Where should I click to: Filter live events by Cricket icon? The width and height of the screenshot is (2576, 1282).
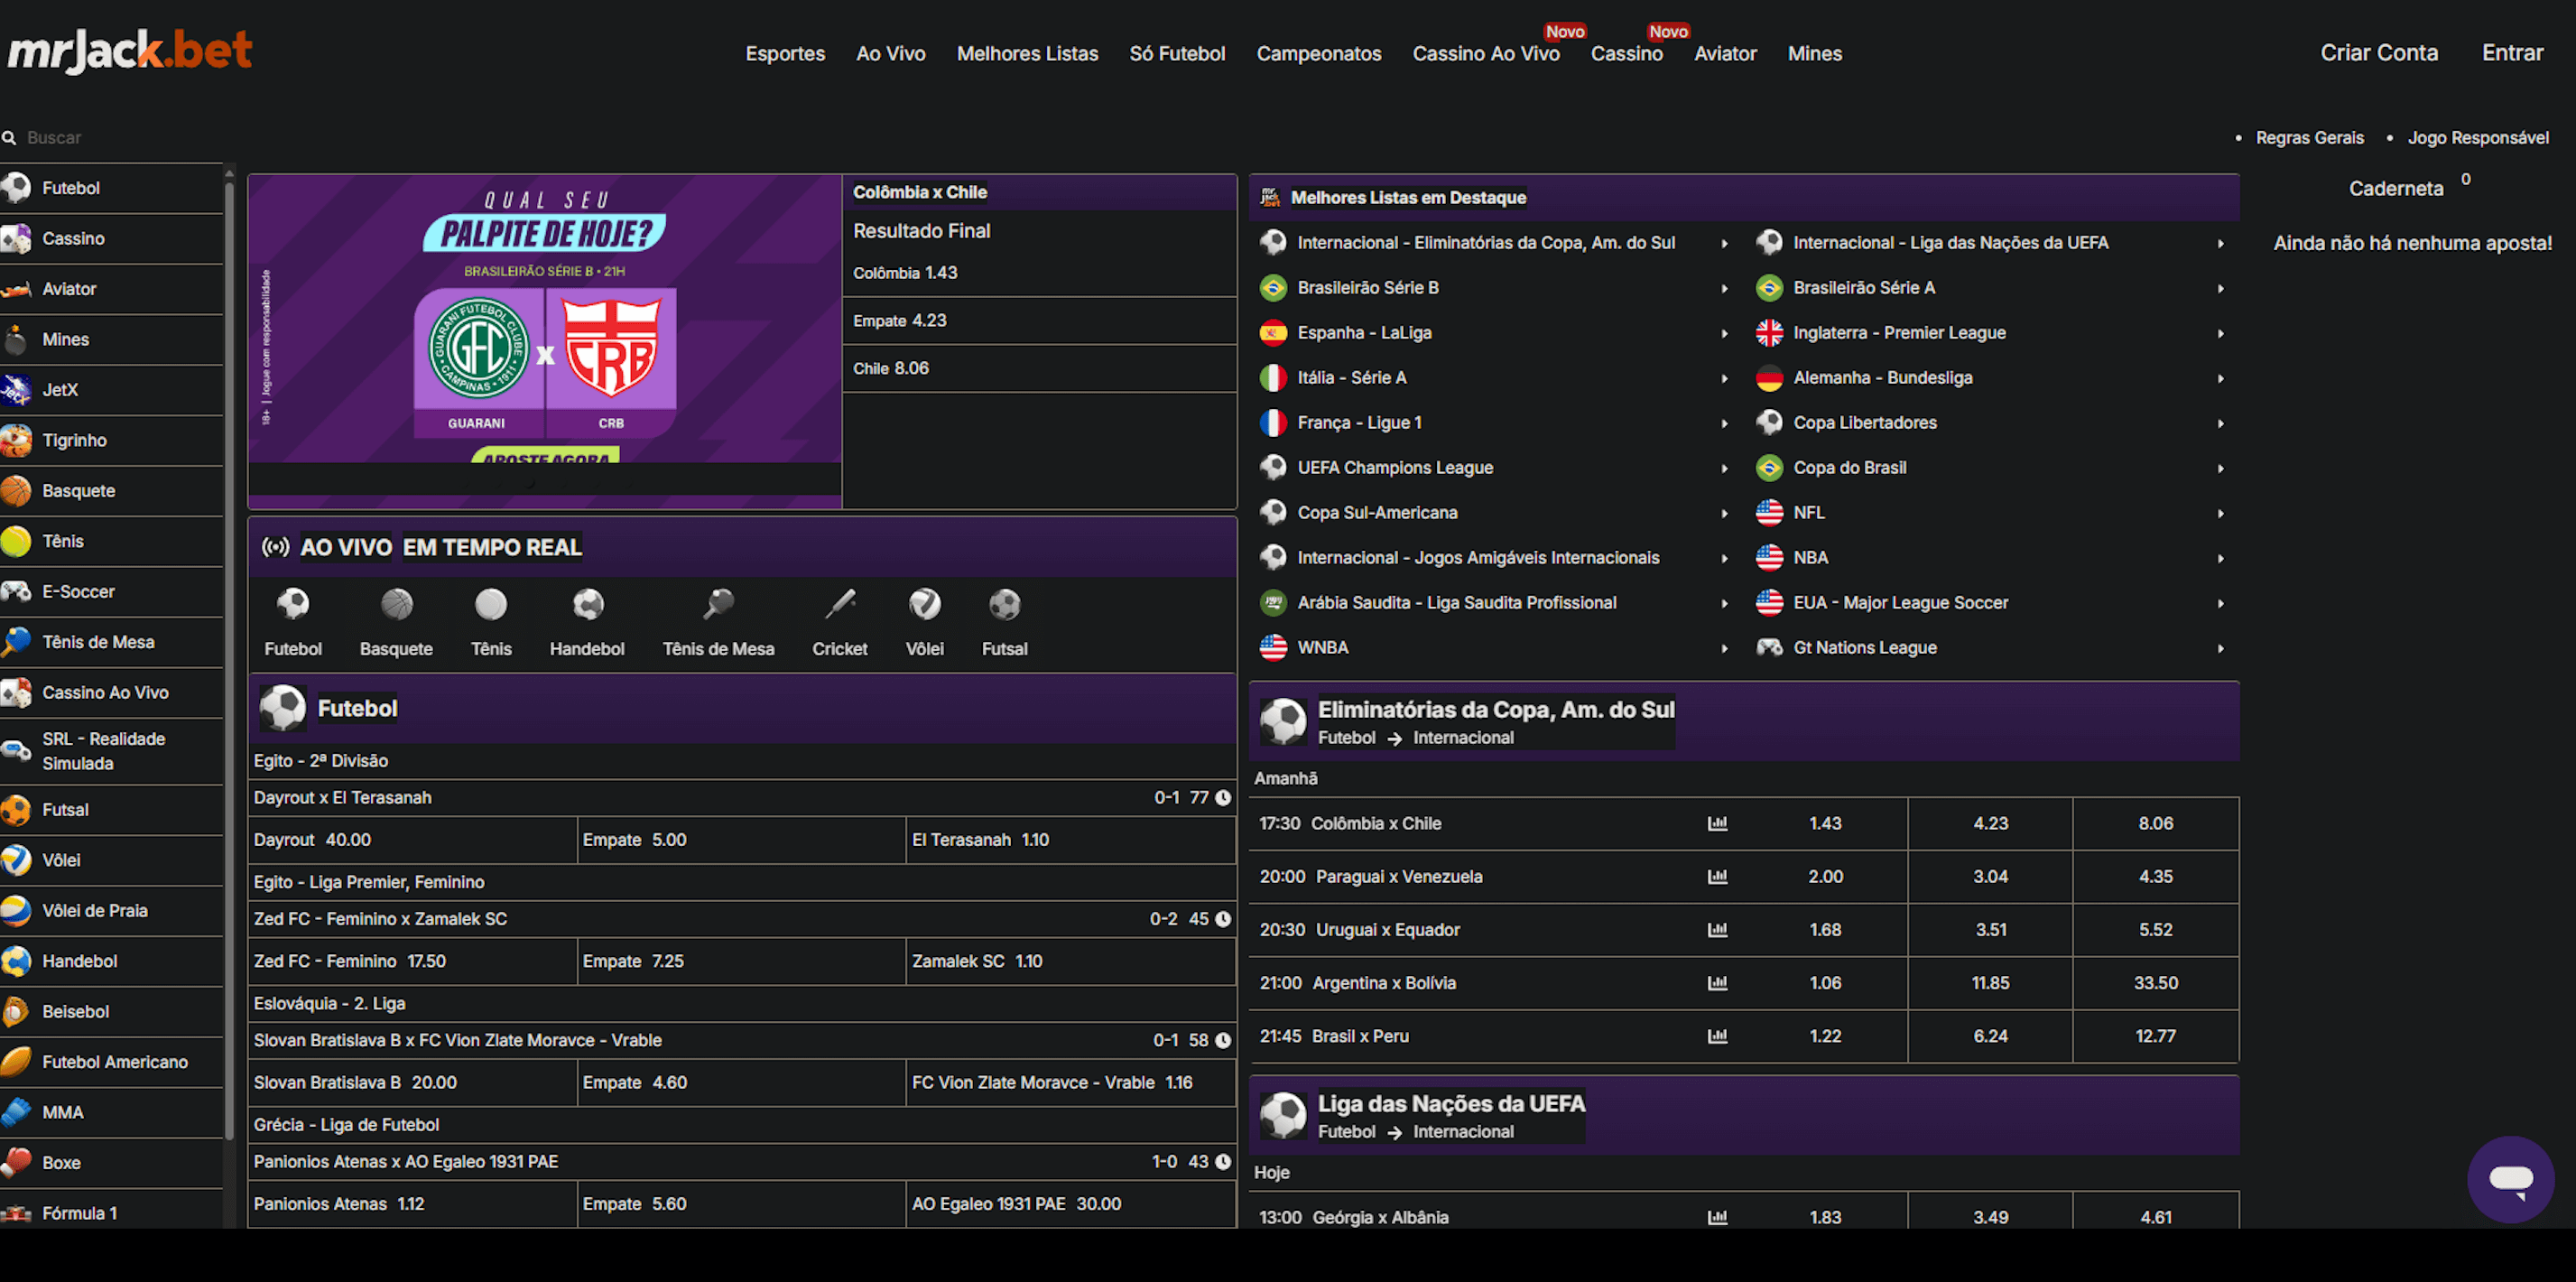pyautogui.click(x=840, y=623)
